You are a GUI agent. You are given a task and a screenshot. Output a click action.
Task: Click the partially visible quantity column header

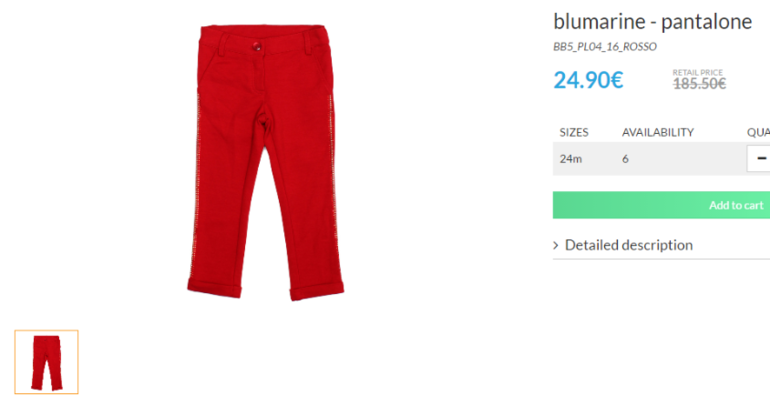[x=758, y=133]
